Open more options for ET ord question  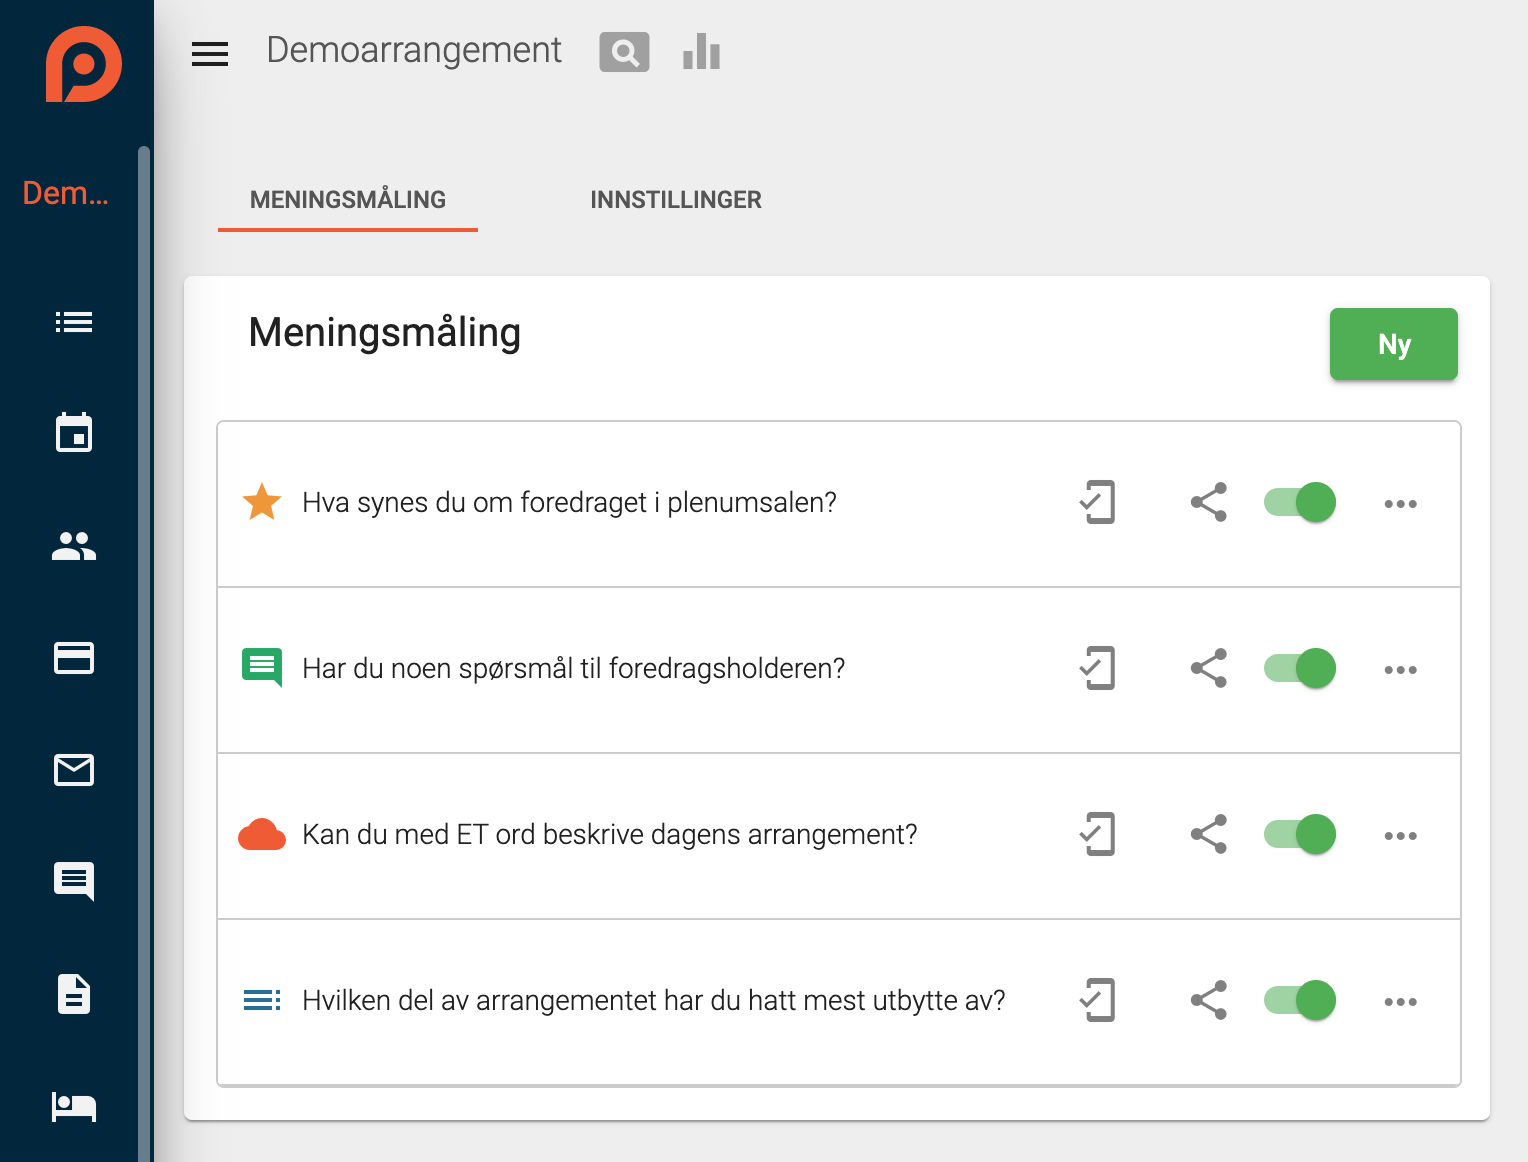(x=1400, y=836)
